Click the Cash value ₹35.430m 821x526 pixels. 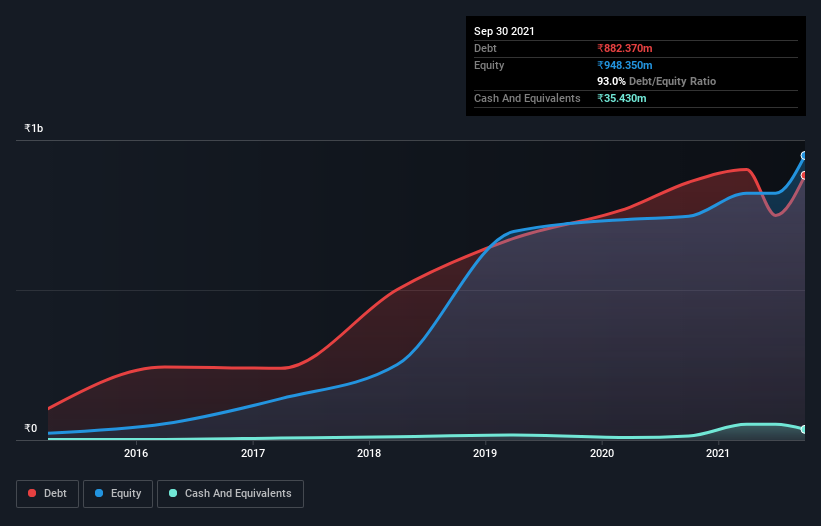point(622,98)
